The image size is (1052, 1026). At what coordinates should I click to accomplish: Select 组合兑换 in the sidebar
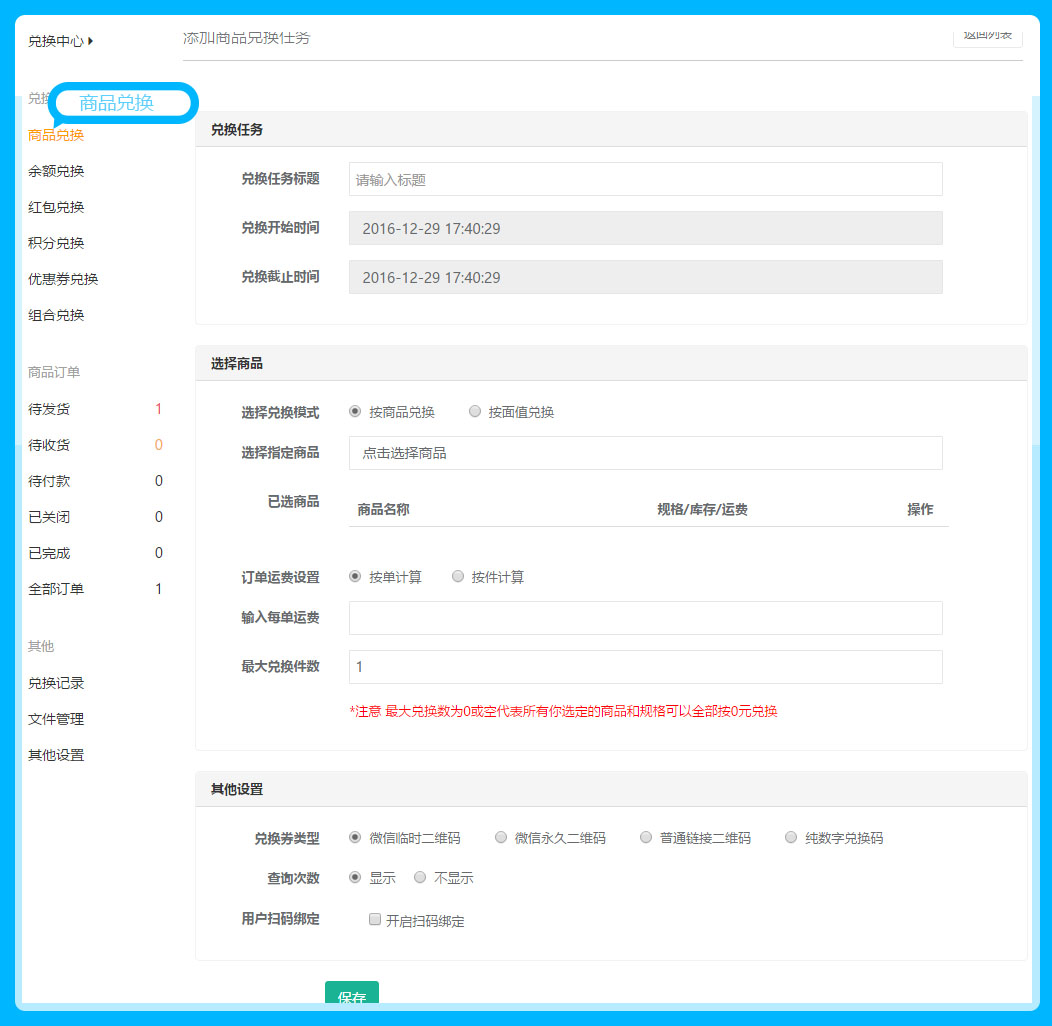tap(56, 315)
